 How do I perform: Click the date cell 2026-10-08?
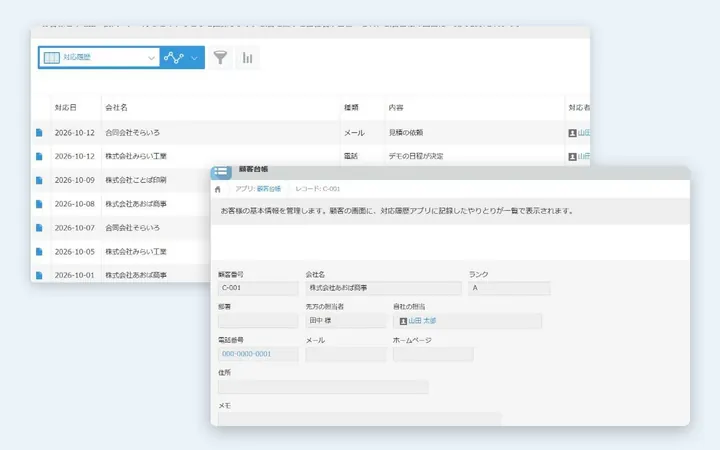click(75, 204)
